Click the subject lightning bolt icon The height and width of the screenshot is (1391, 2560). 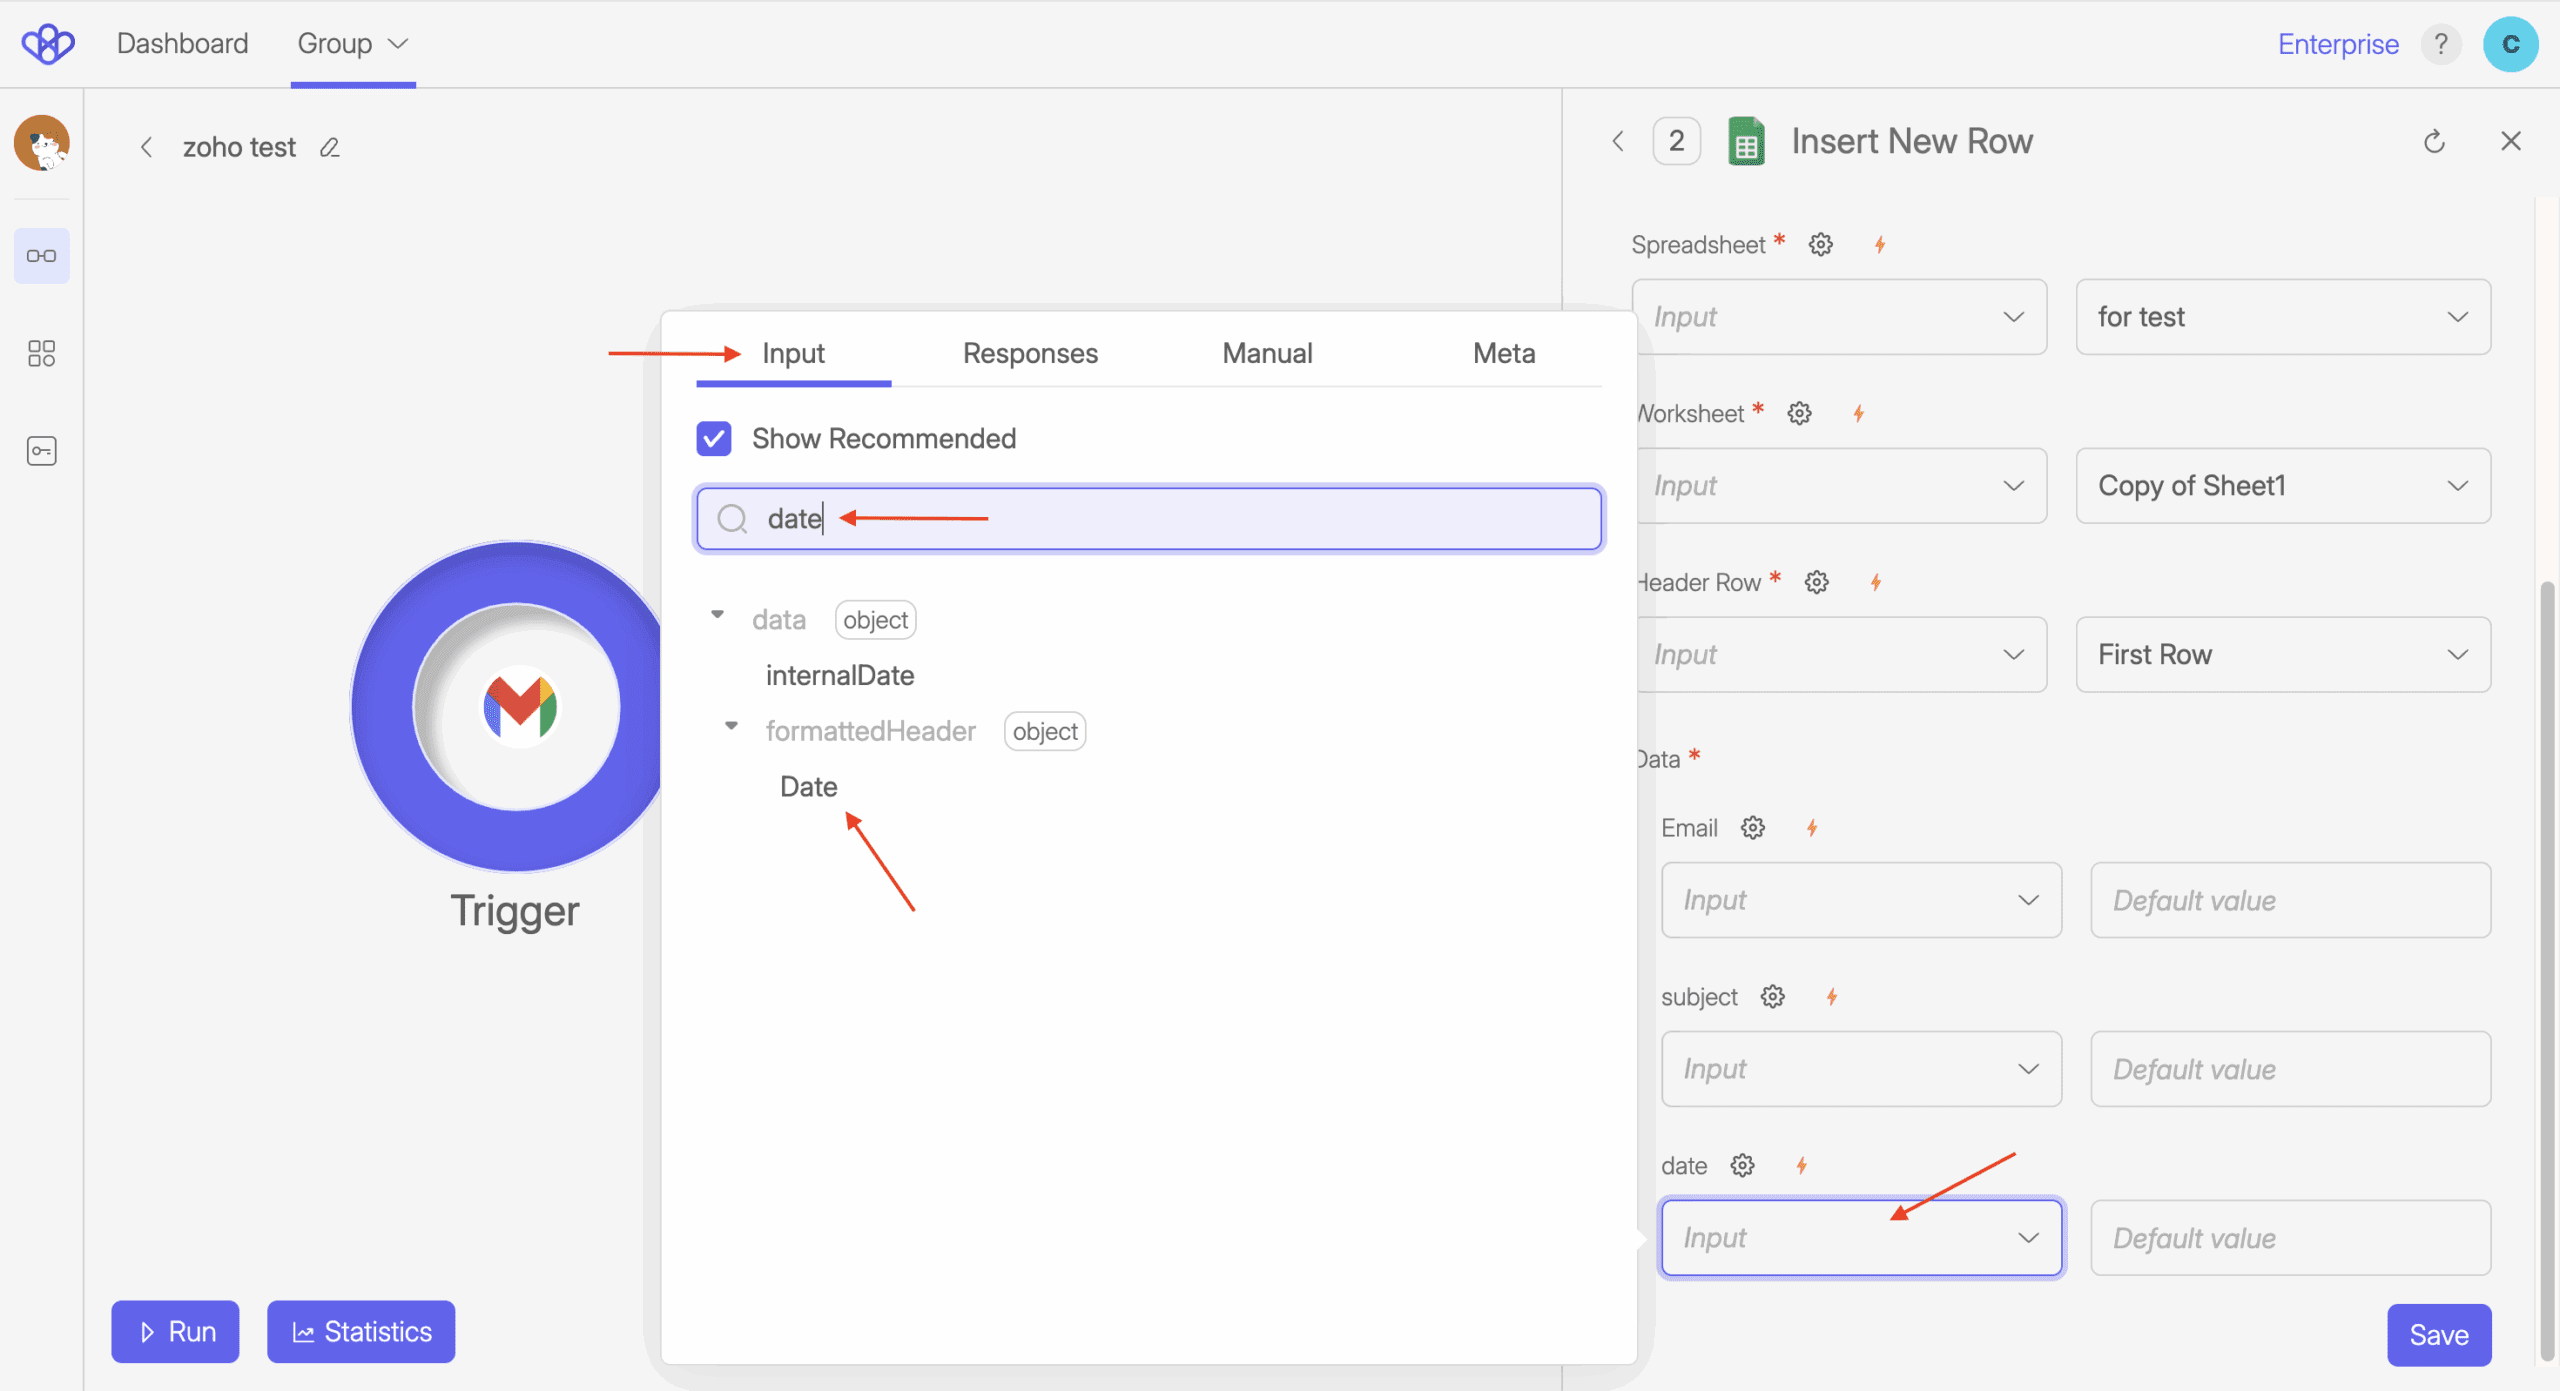tap(1832, 997)
